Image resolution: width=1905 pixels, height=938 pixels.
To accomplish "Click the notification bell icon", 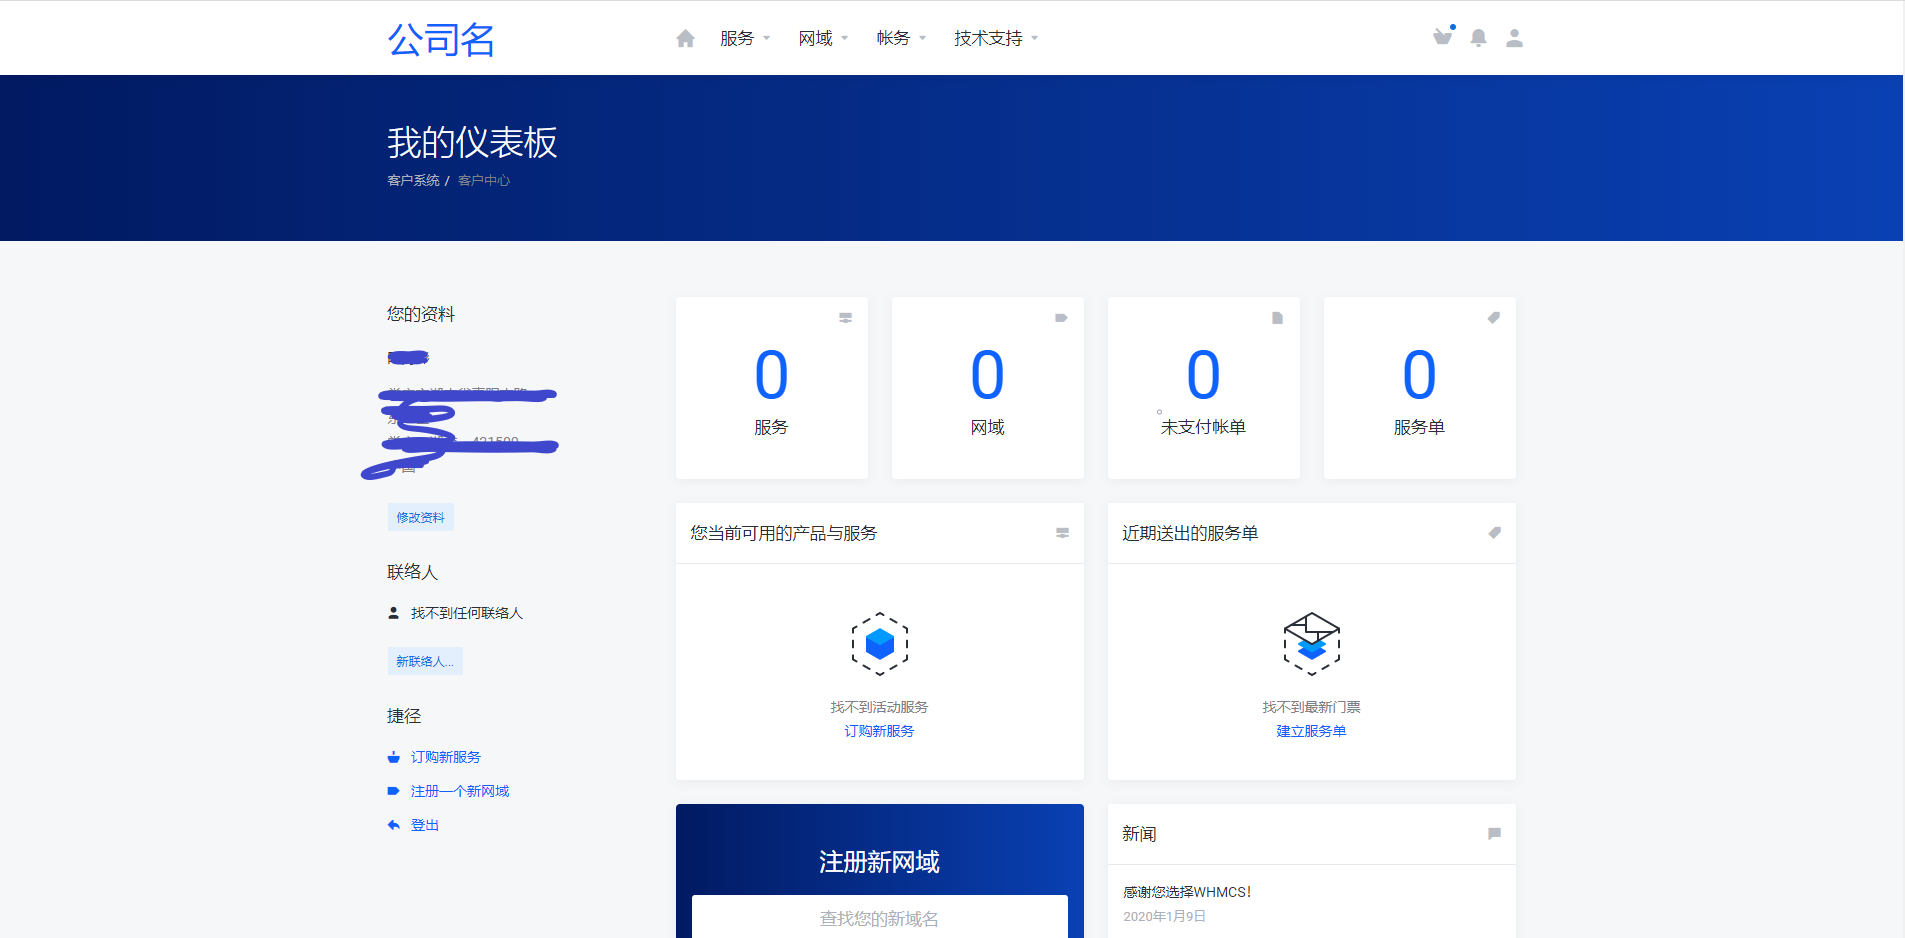I will pos(1479,38).
